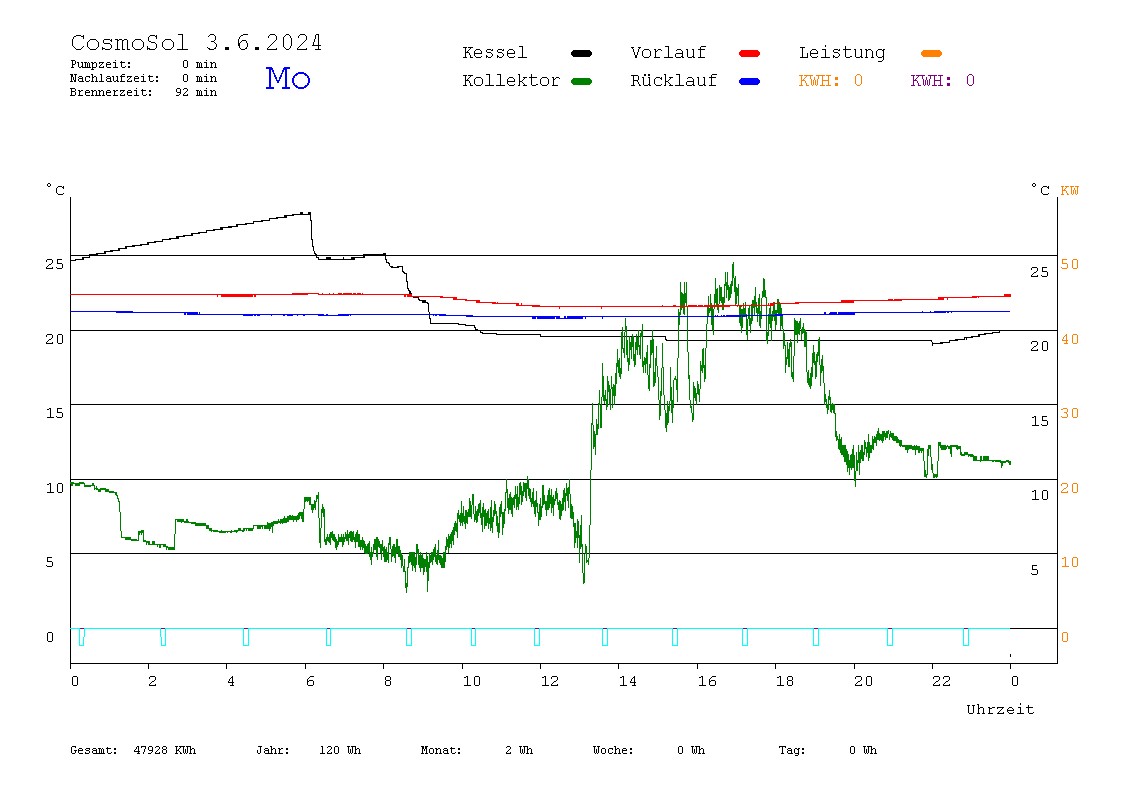Click the 'Monat: 2 Wh' value
Image resolution: width=1148 pixels, height=812 pixels.
(477, 750)
